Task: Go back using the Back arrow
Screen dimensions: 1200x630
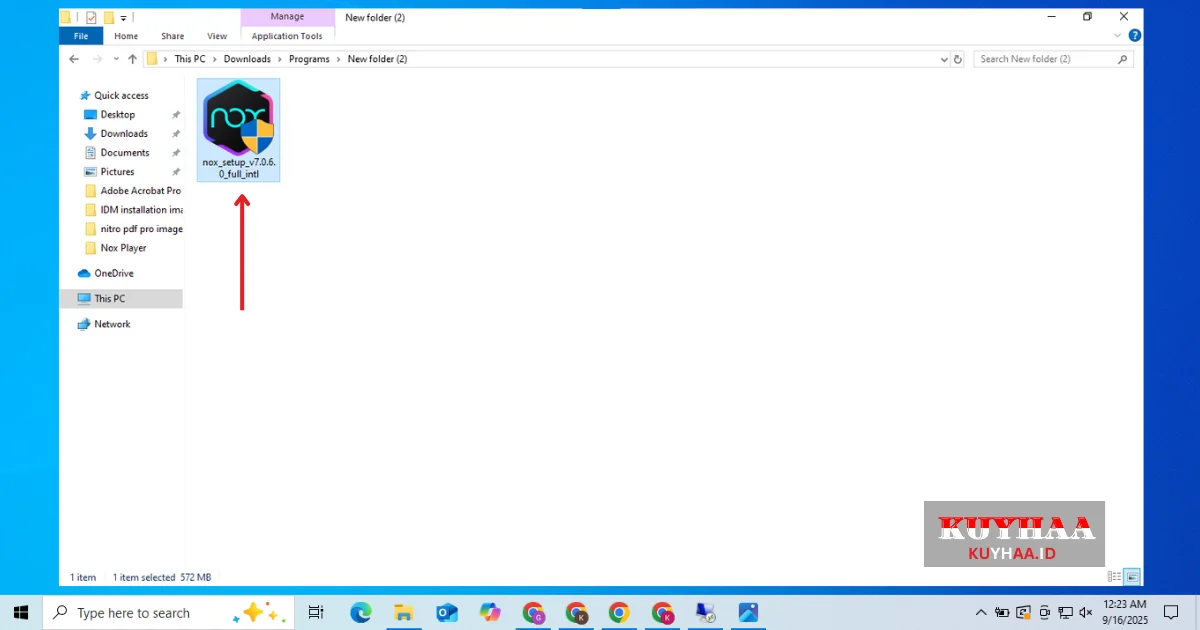Action: (74, 59)
